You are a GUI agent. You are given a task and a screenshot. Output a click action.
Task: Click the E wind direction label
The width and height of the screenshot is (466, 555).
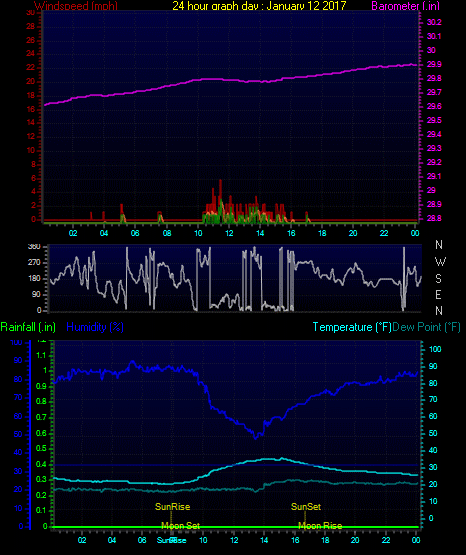click(438, 294)
